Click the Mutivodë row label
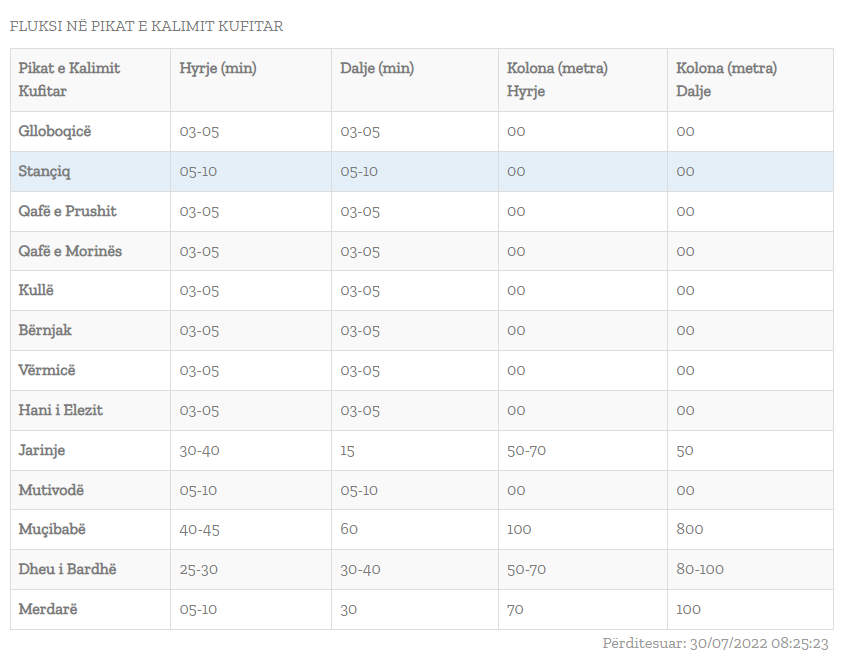The height and width of the screenshot is (667, 845). click(52, 490)
